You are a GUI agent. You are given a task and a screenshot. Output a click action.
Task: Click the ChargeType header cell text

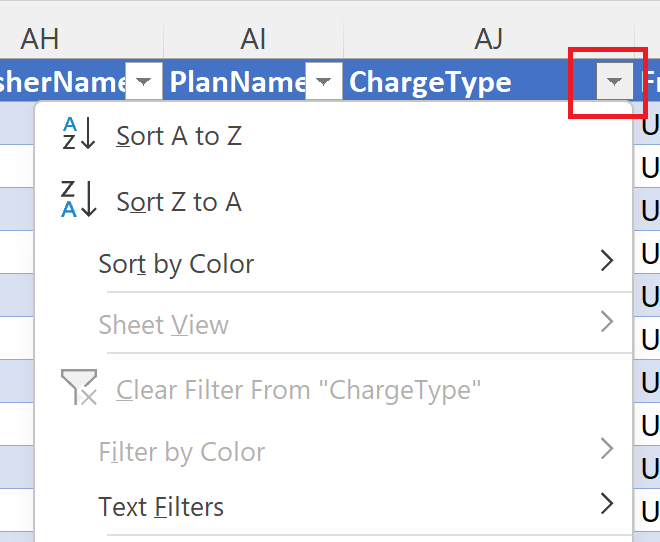430,82
